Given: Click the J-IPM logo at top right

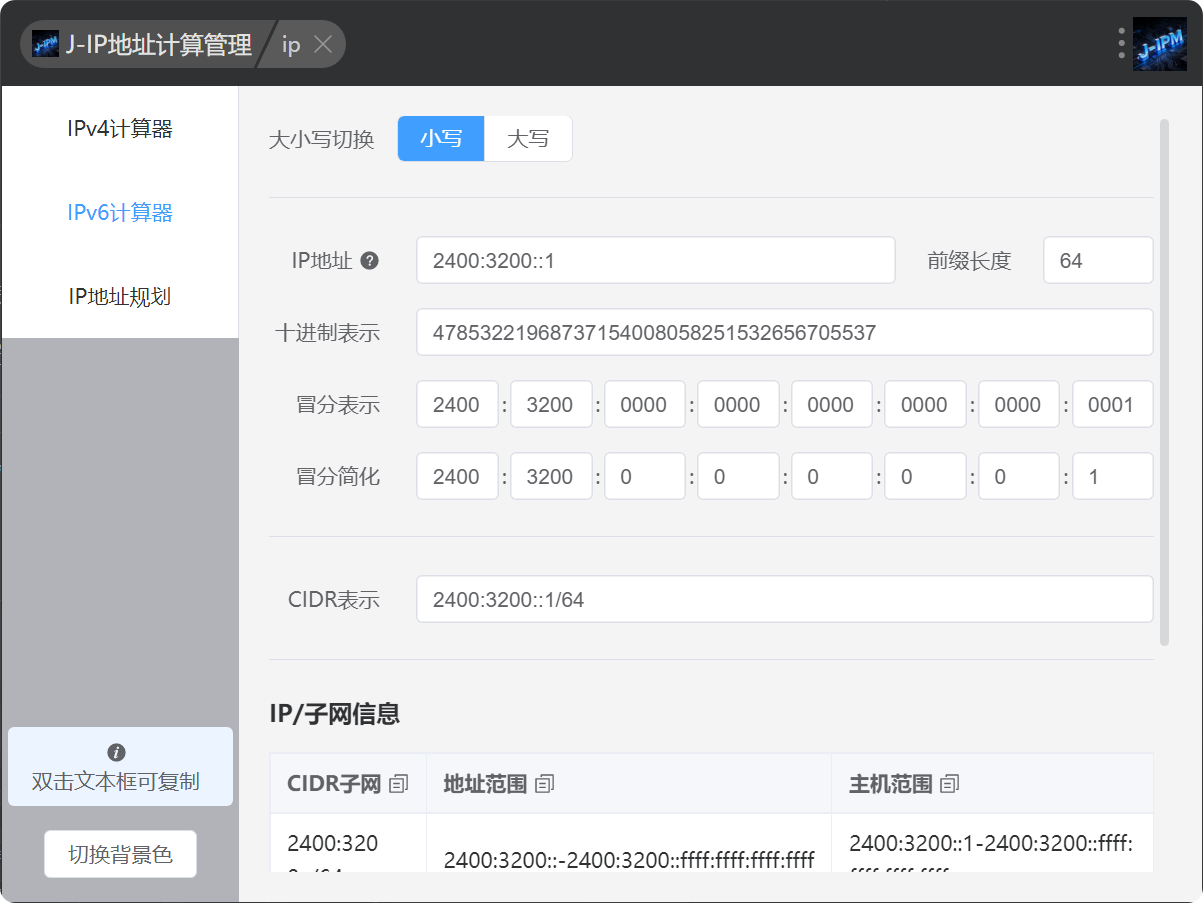Looking at the screenshot, I should [x=1159, y=44].
